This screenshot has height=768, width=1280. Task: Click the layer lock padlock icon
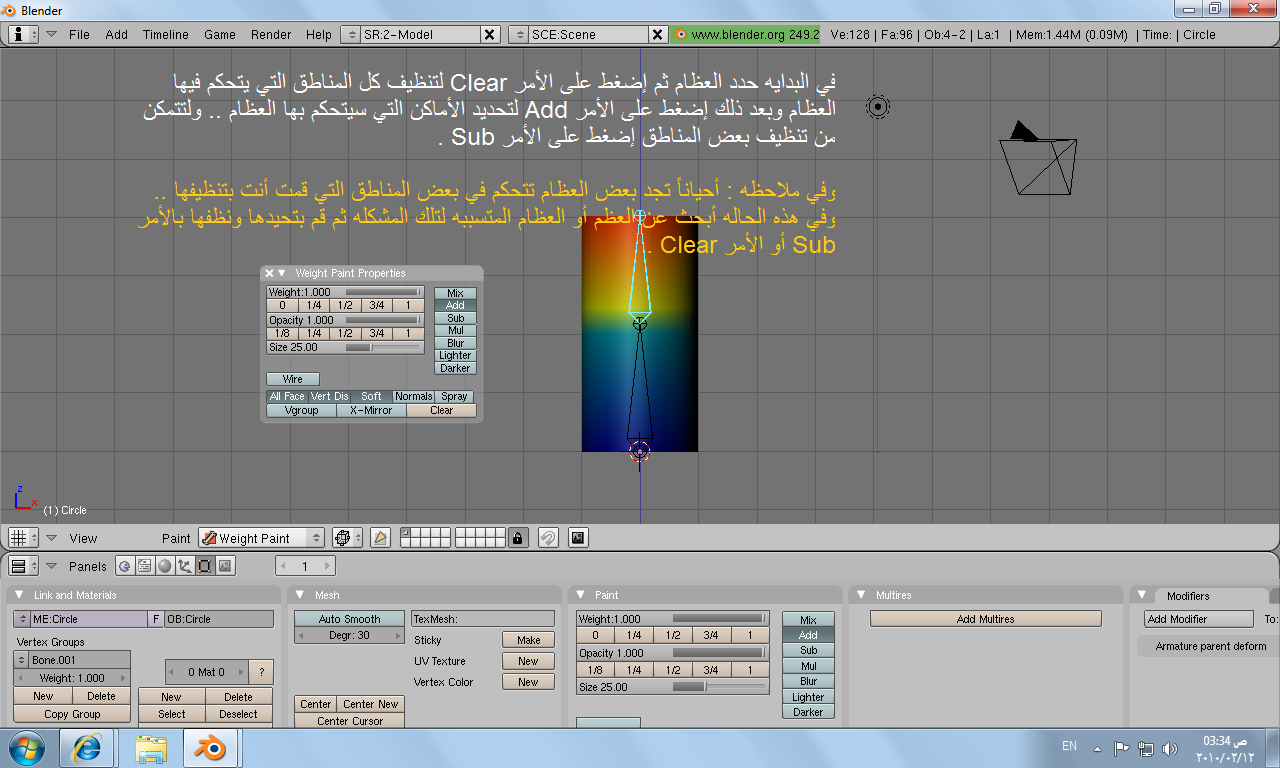(x=517, y=538)
